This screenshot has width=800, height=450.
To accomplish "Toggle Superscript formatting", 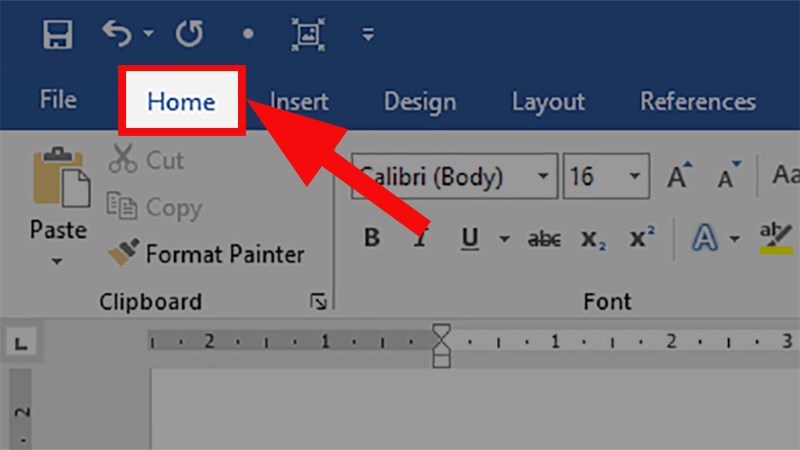I will pos(642,239).
